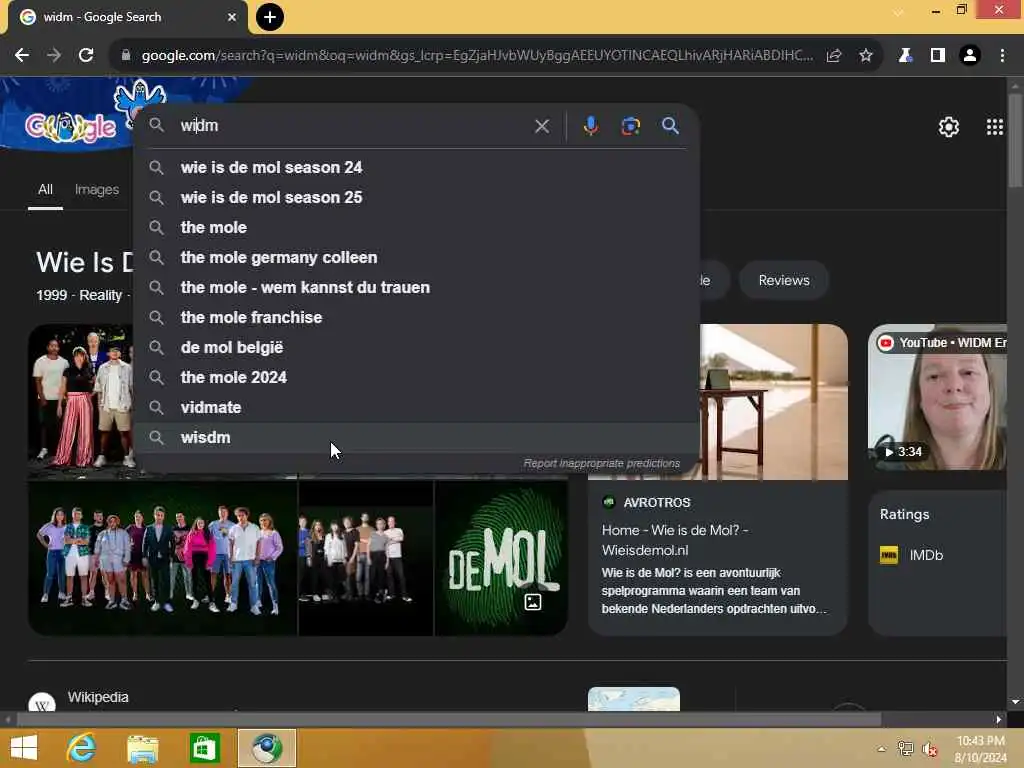Click the blue search magnifier button
The width and height of the screenshot is (1024, 768).
click(x=670, y=125)
